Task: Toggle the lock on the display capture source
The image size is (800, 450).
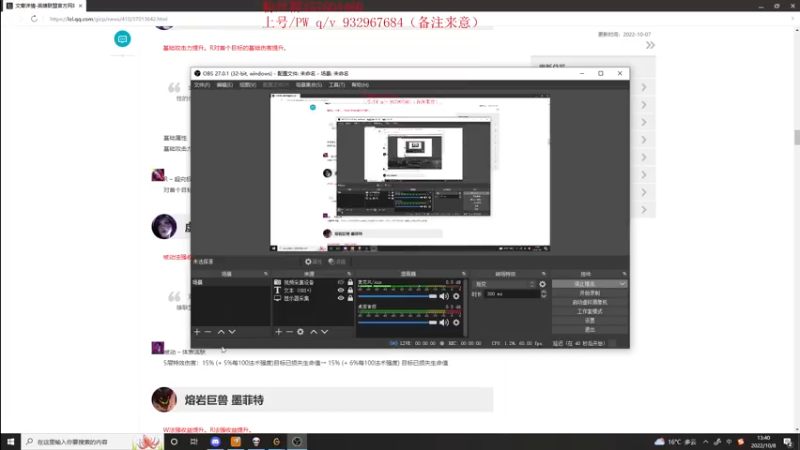Action: (350, 298)
